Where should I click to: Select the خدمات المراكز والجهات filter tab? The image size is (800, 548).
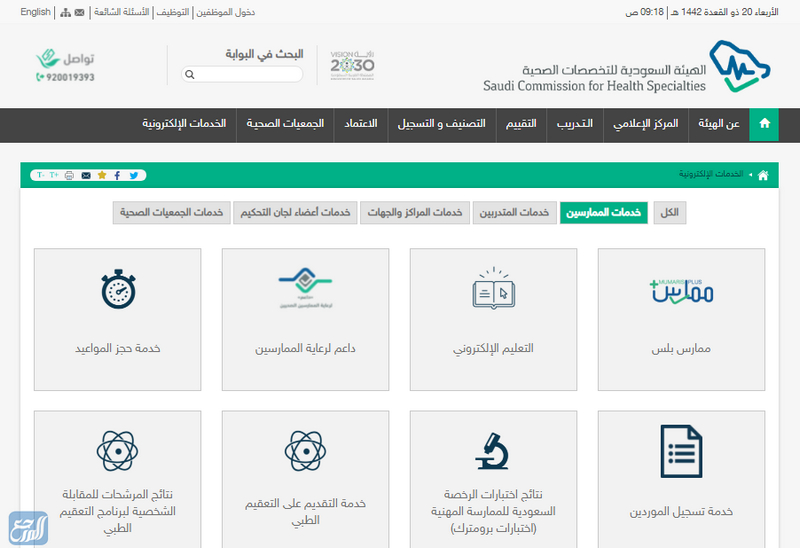tap(415, 213)
